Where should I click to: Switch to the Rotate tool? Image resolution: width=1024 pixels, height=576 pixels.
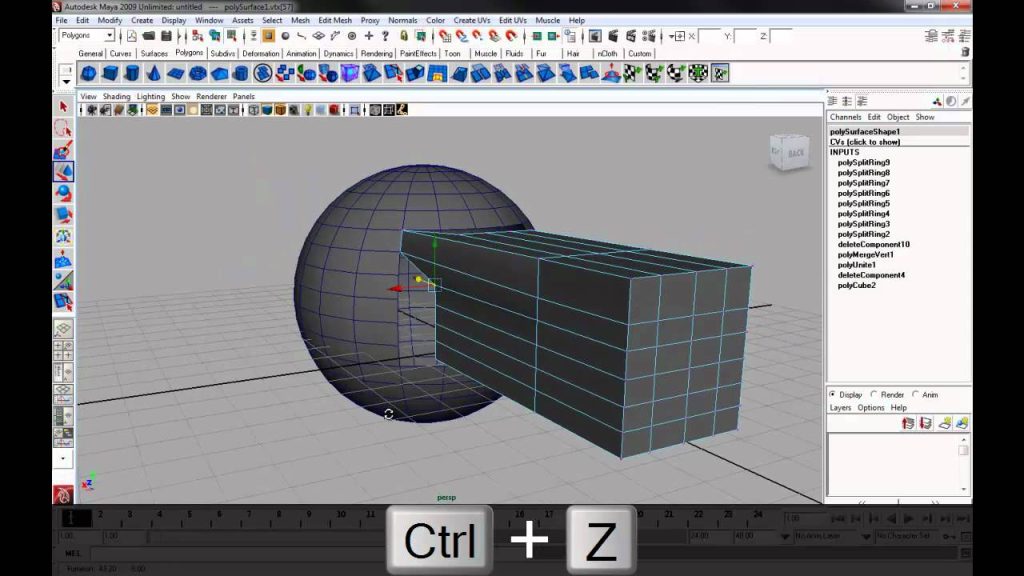[x=63, y=193]
